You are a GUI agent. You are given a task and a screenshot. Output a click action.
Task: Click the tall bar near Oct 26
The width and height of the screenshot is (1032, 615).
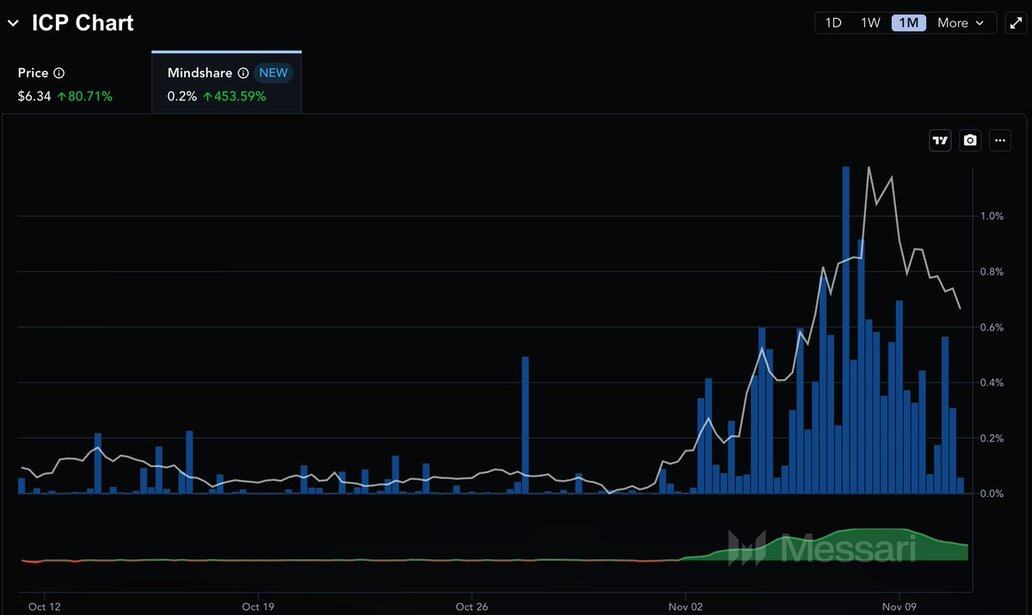[x=525, y=425]
